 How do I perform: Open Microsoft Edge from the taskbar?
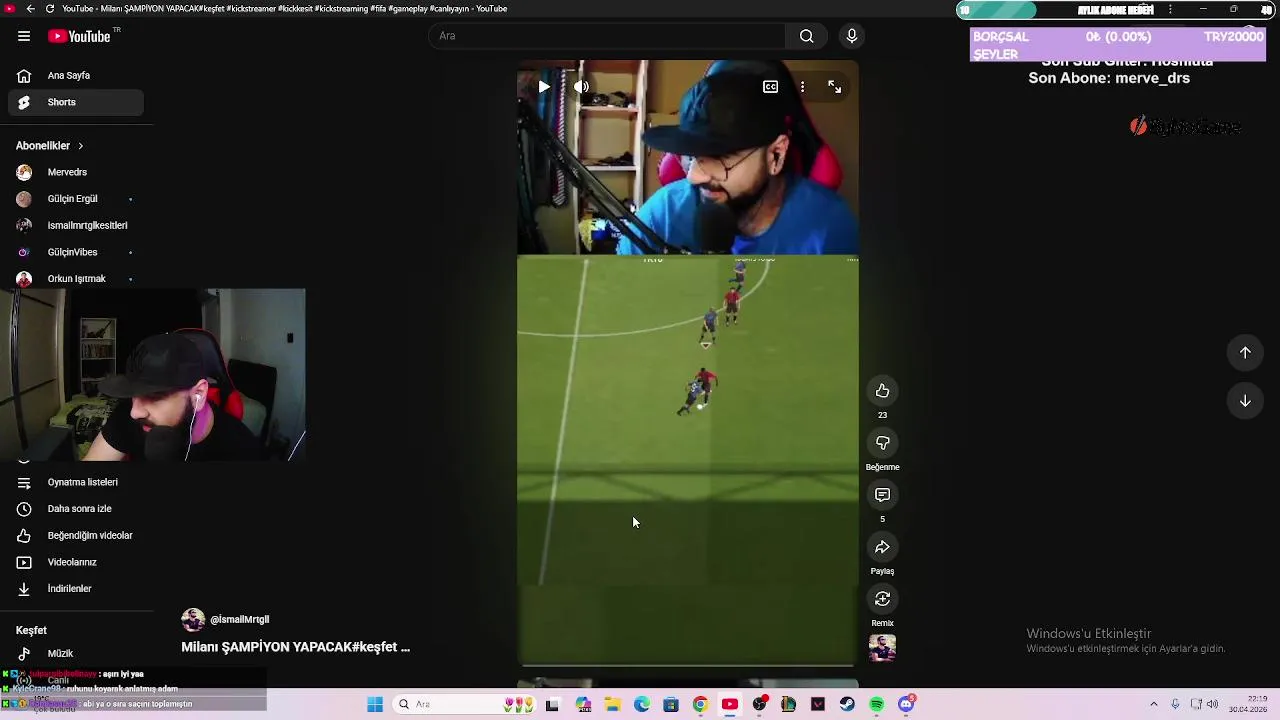point(641,704)
